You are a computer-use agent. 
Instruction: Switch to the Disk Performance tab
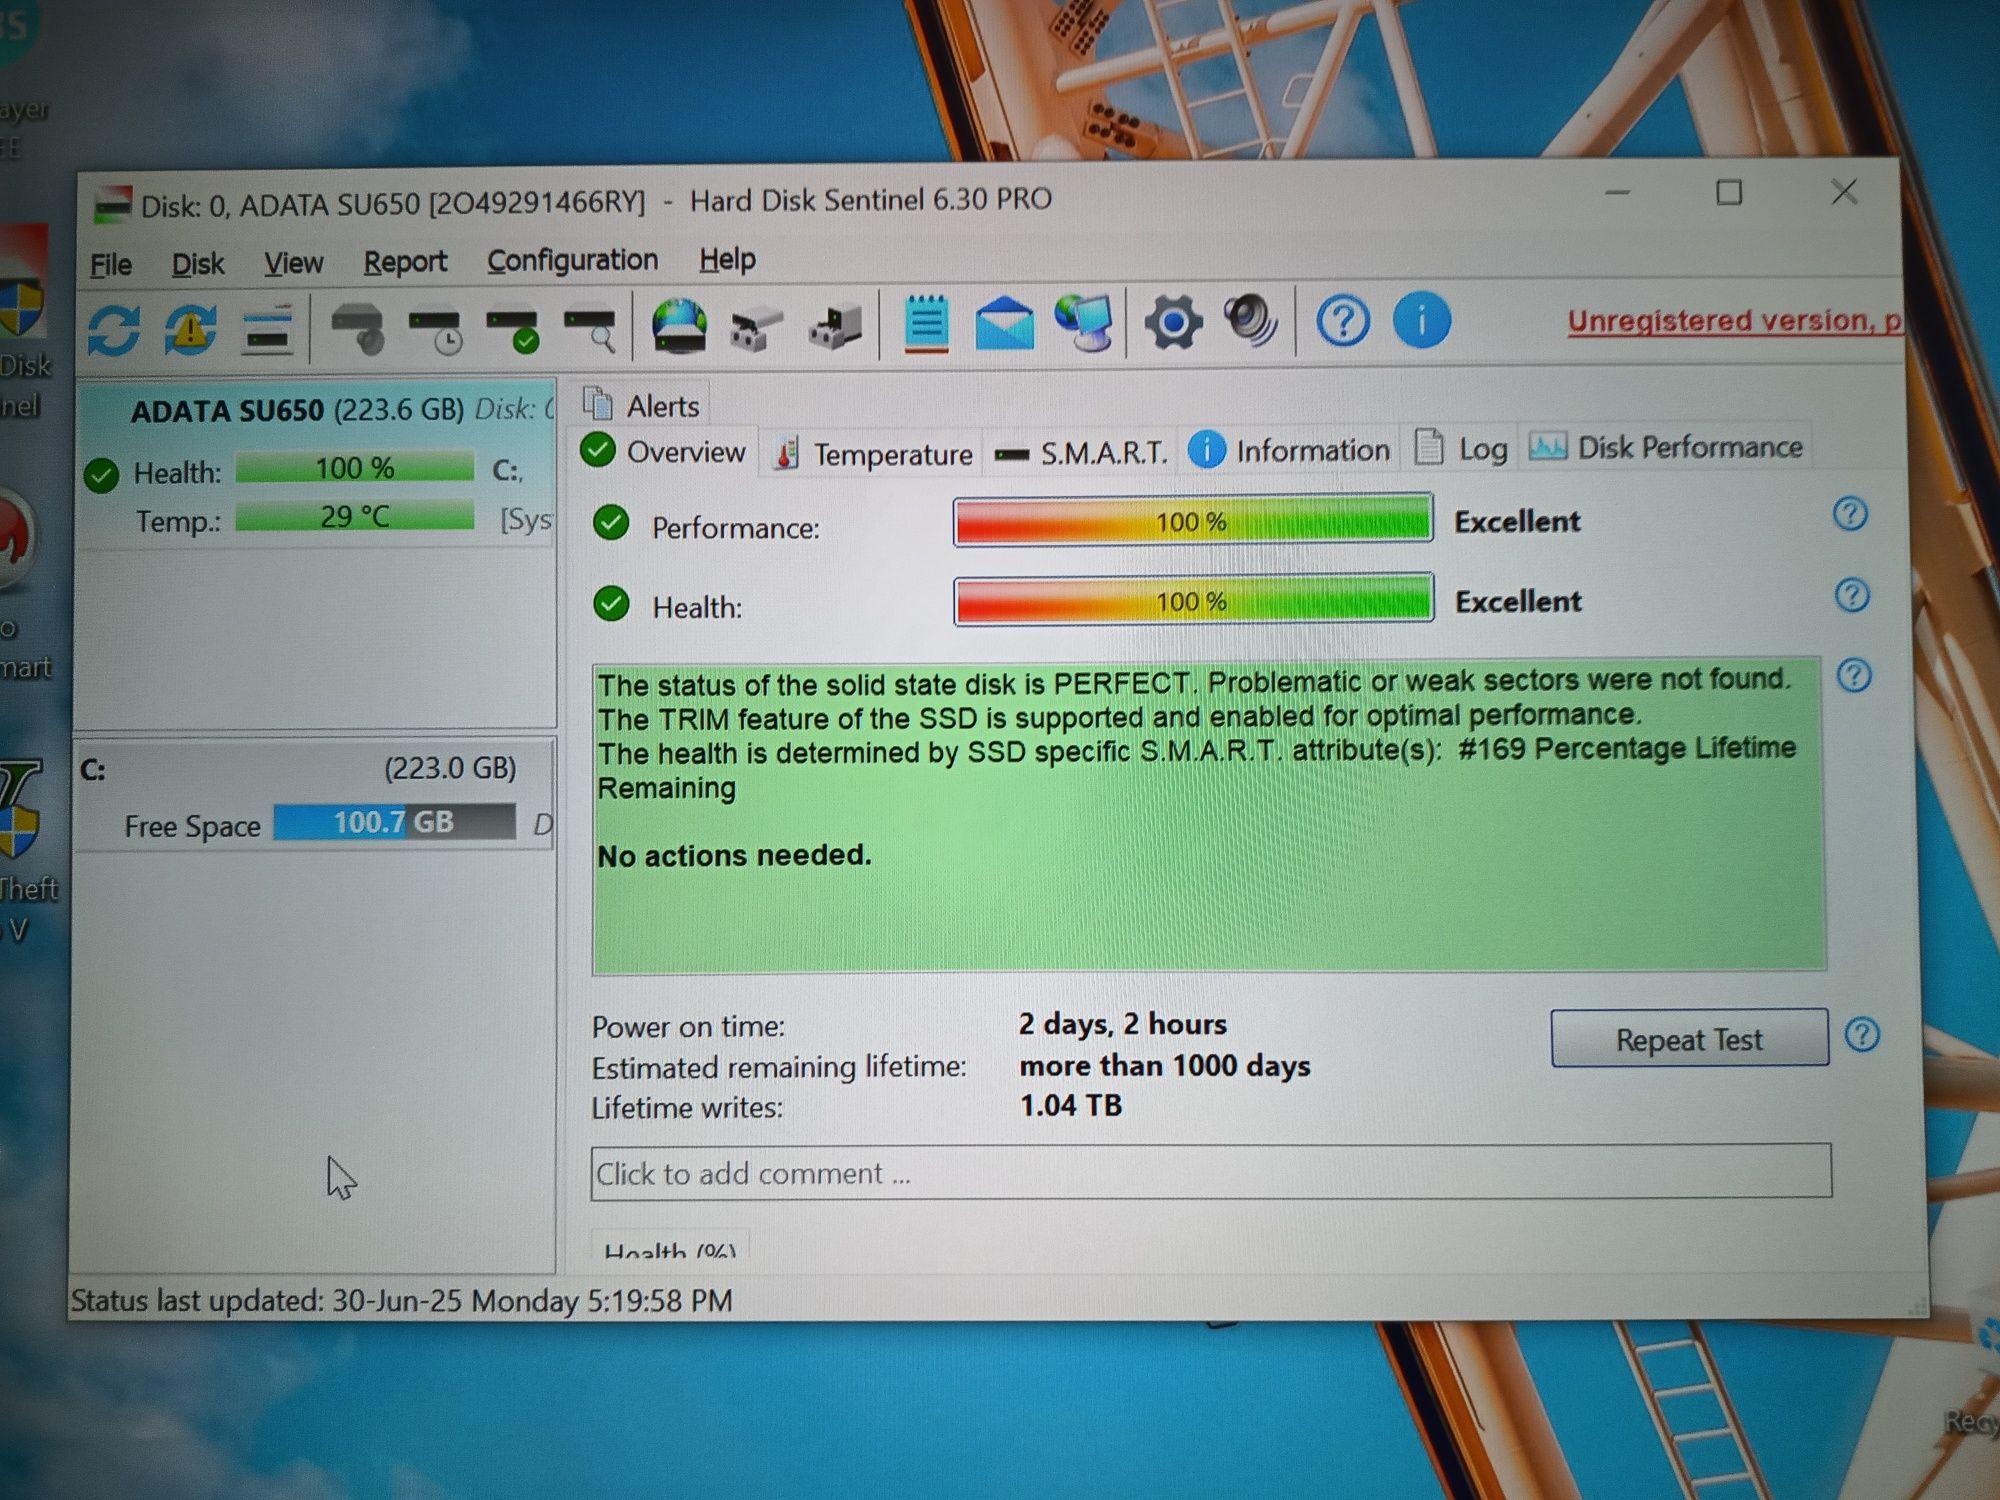click(x=1667, y=447)
